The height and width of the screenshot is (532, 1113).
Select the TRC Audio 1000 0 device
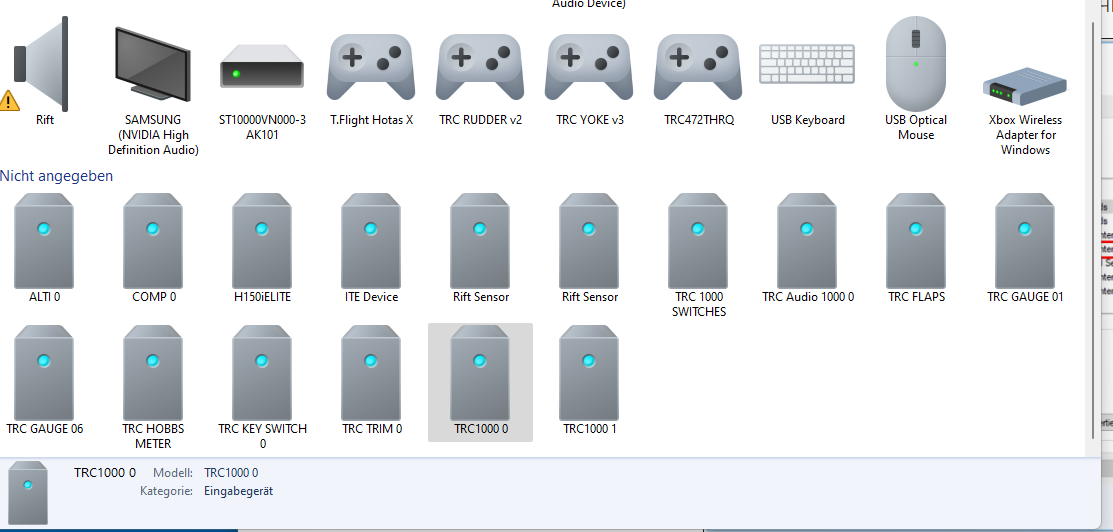(x=807, y=249)
